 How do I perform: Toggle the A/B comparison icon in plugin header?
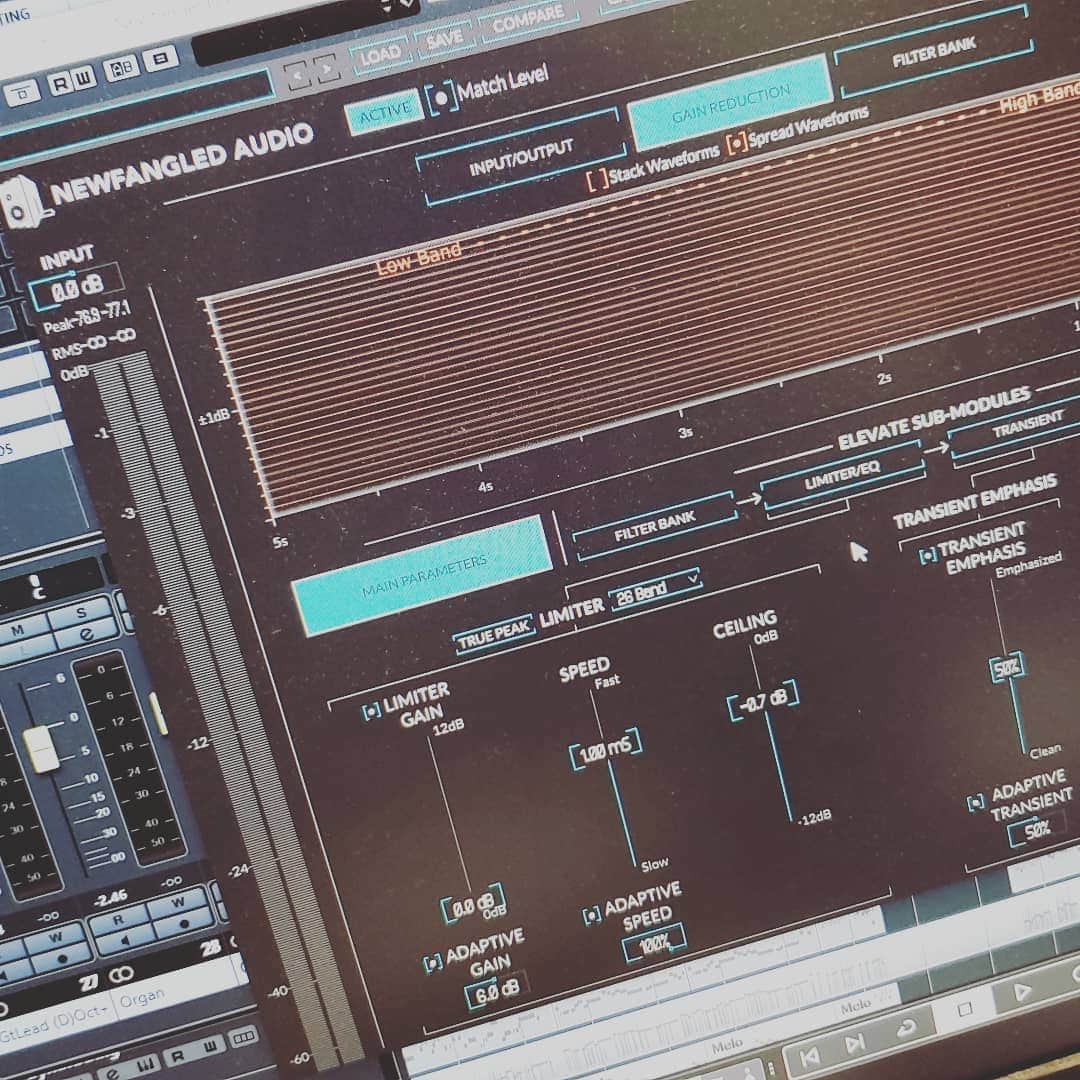click(121, 68)
